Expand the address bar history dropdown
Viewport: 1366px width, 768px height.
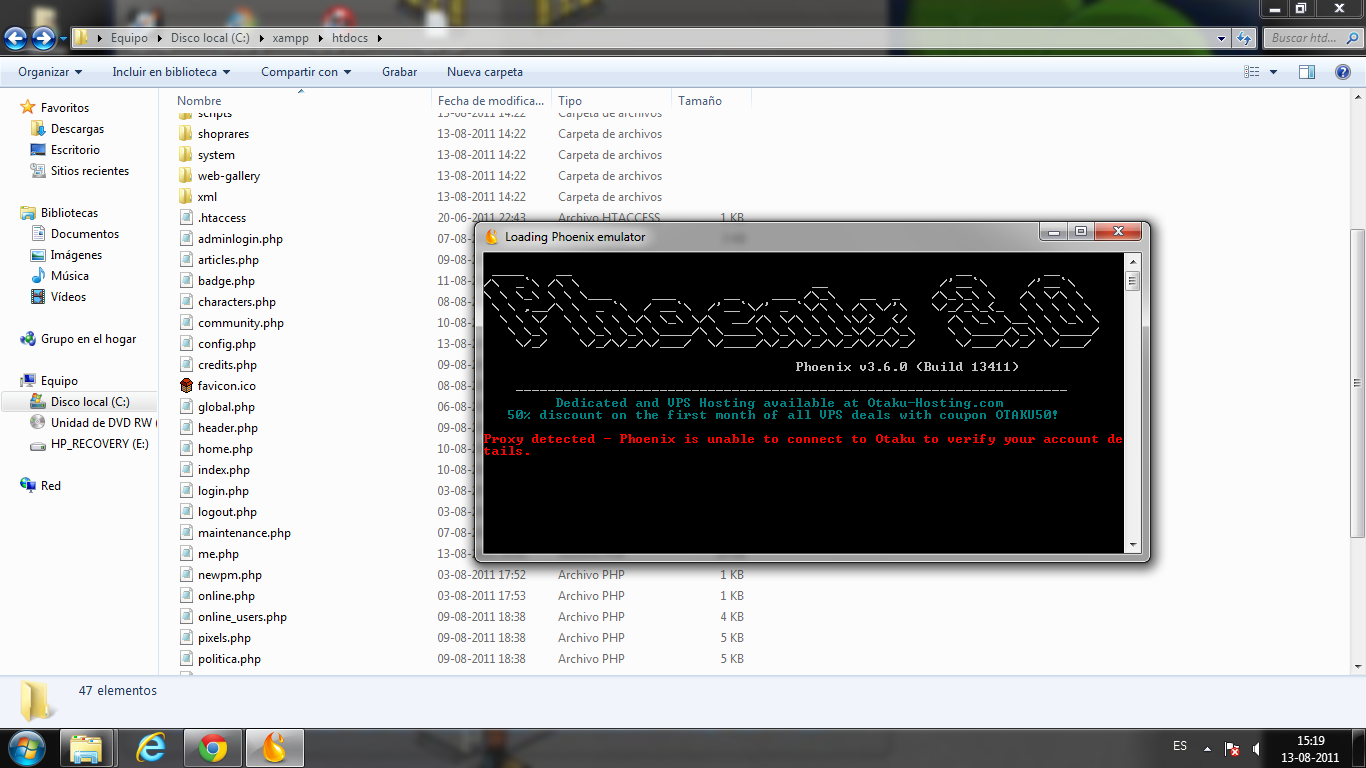coord(1222,38)
